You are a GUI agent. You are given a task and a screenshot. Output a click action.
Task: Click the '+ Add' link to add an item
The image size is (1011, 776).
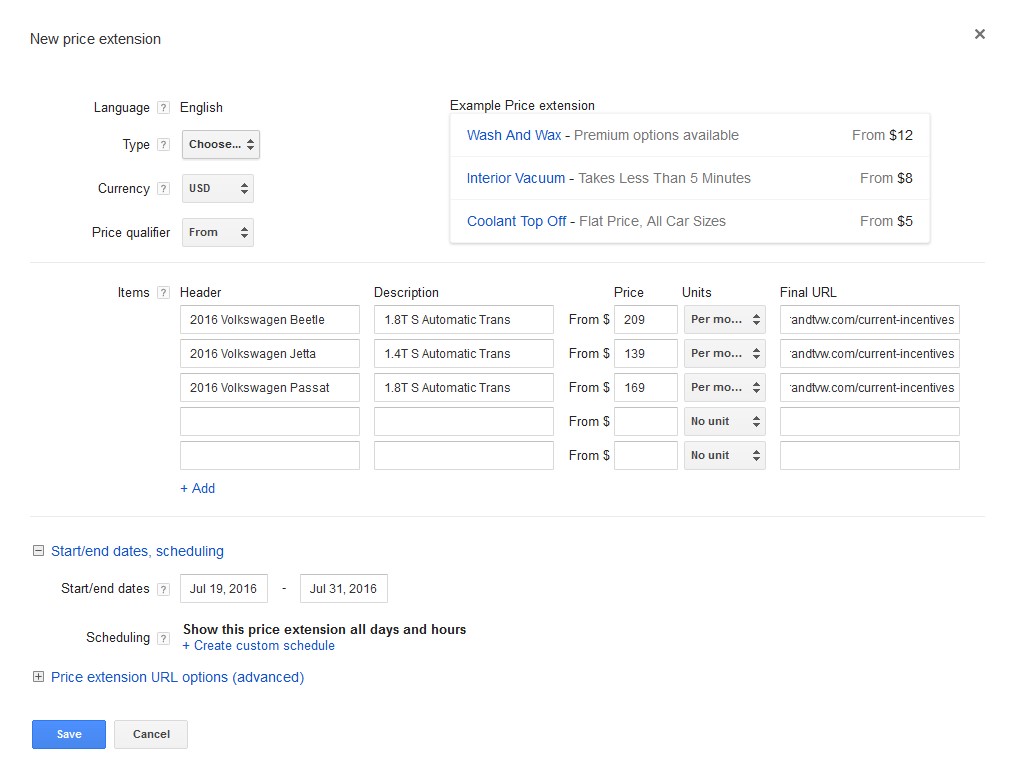point(197,488)
